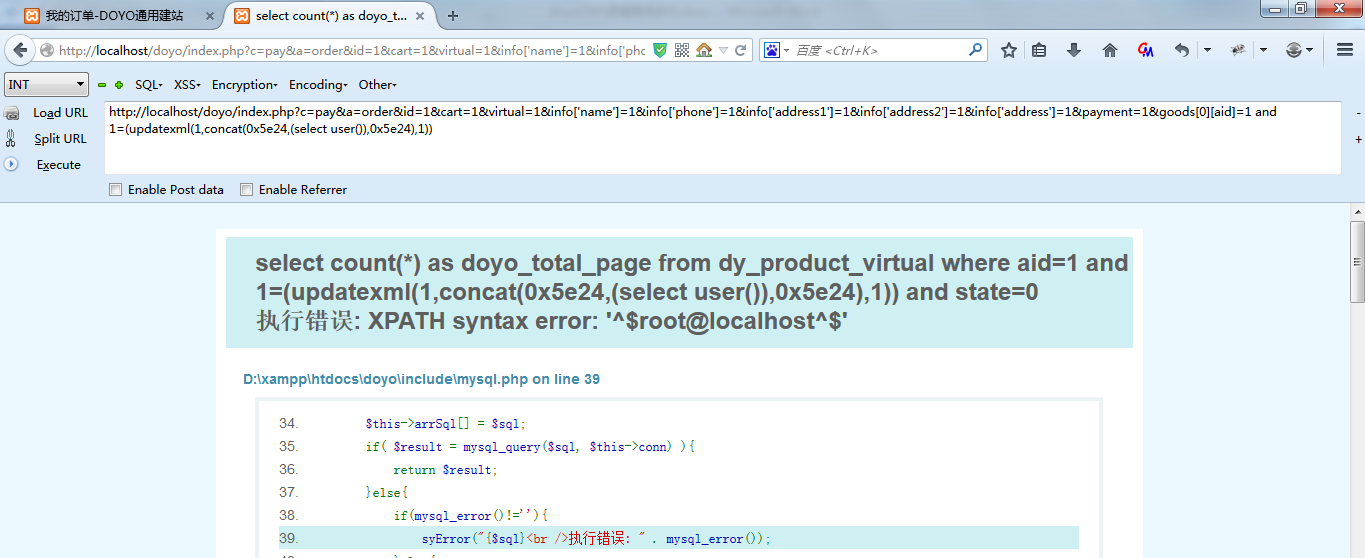Click into the HackBar URL textarea
This screenshot has width=1365, height=558.
click(722, 137)
